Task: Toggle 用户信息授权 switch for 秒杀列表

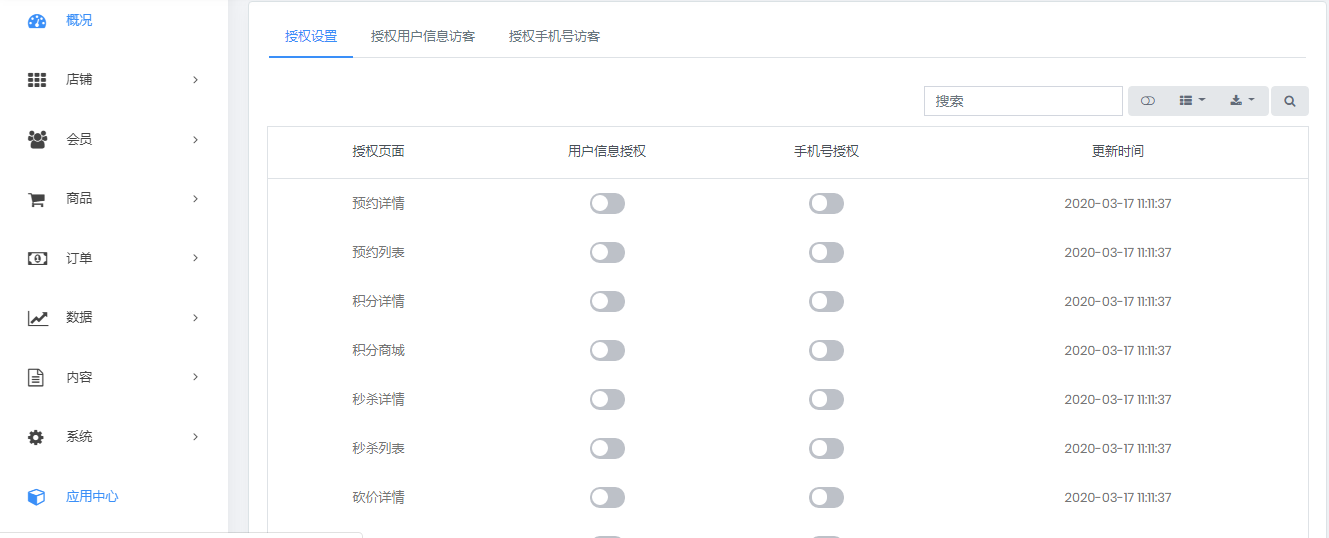Action: (607, 449)
